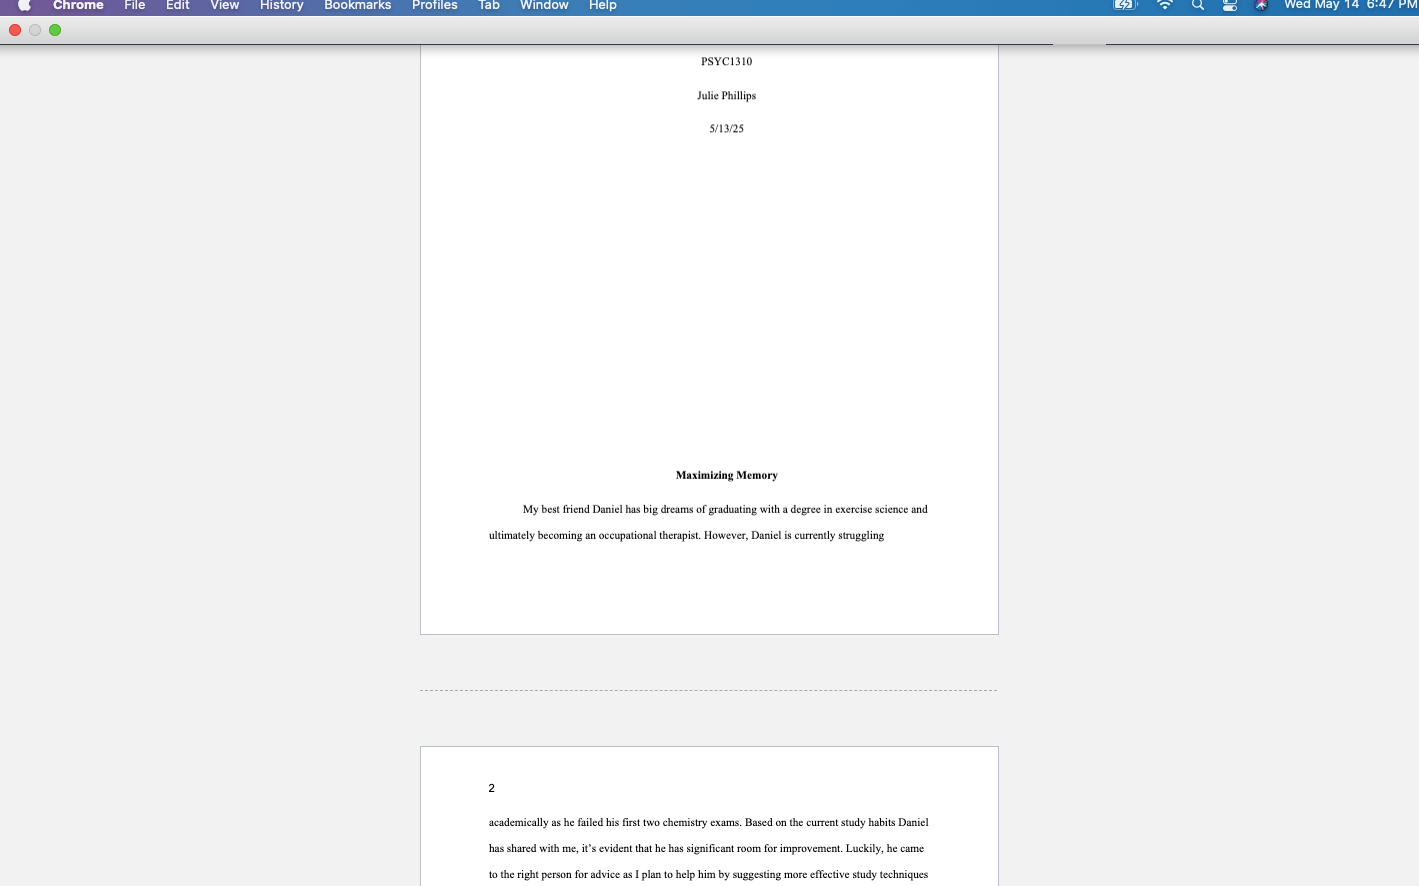Viewport: 1419px width, 886px height.
Task: Open the Edit menu
Action: pos(178,5)
